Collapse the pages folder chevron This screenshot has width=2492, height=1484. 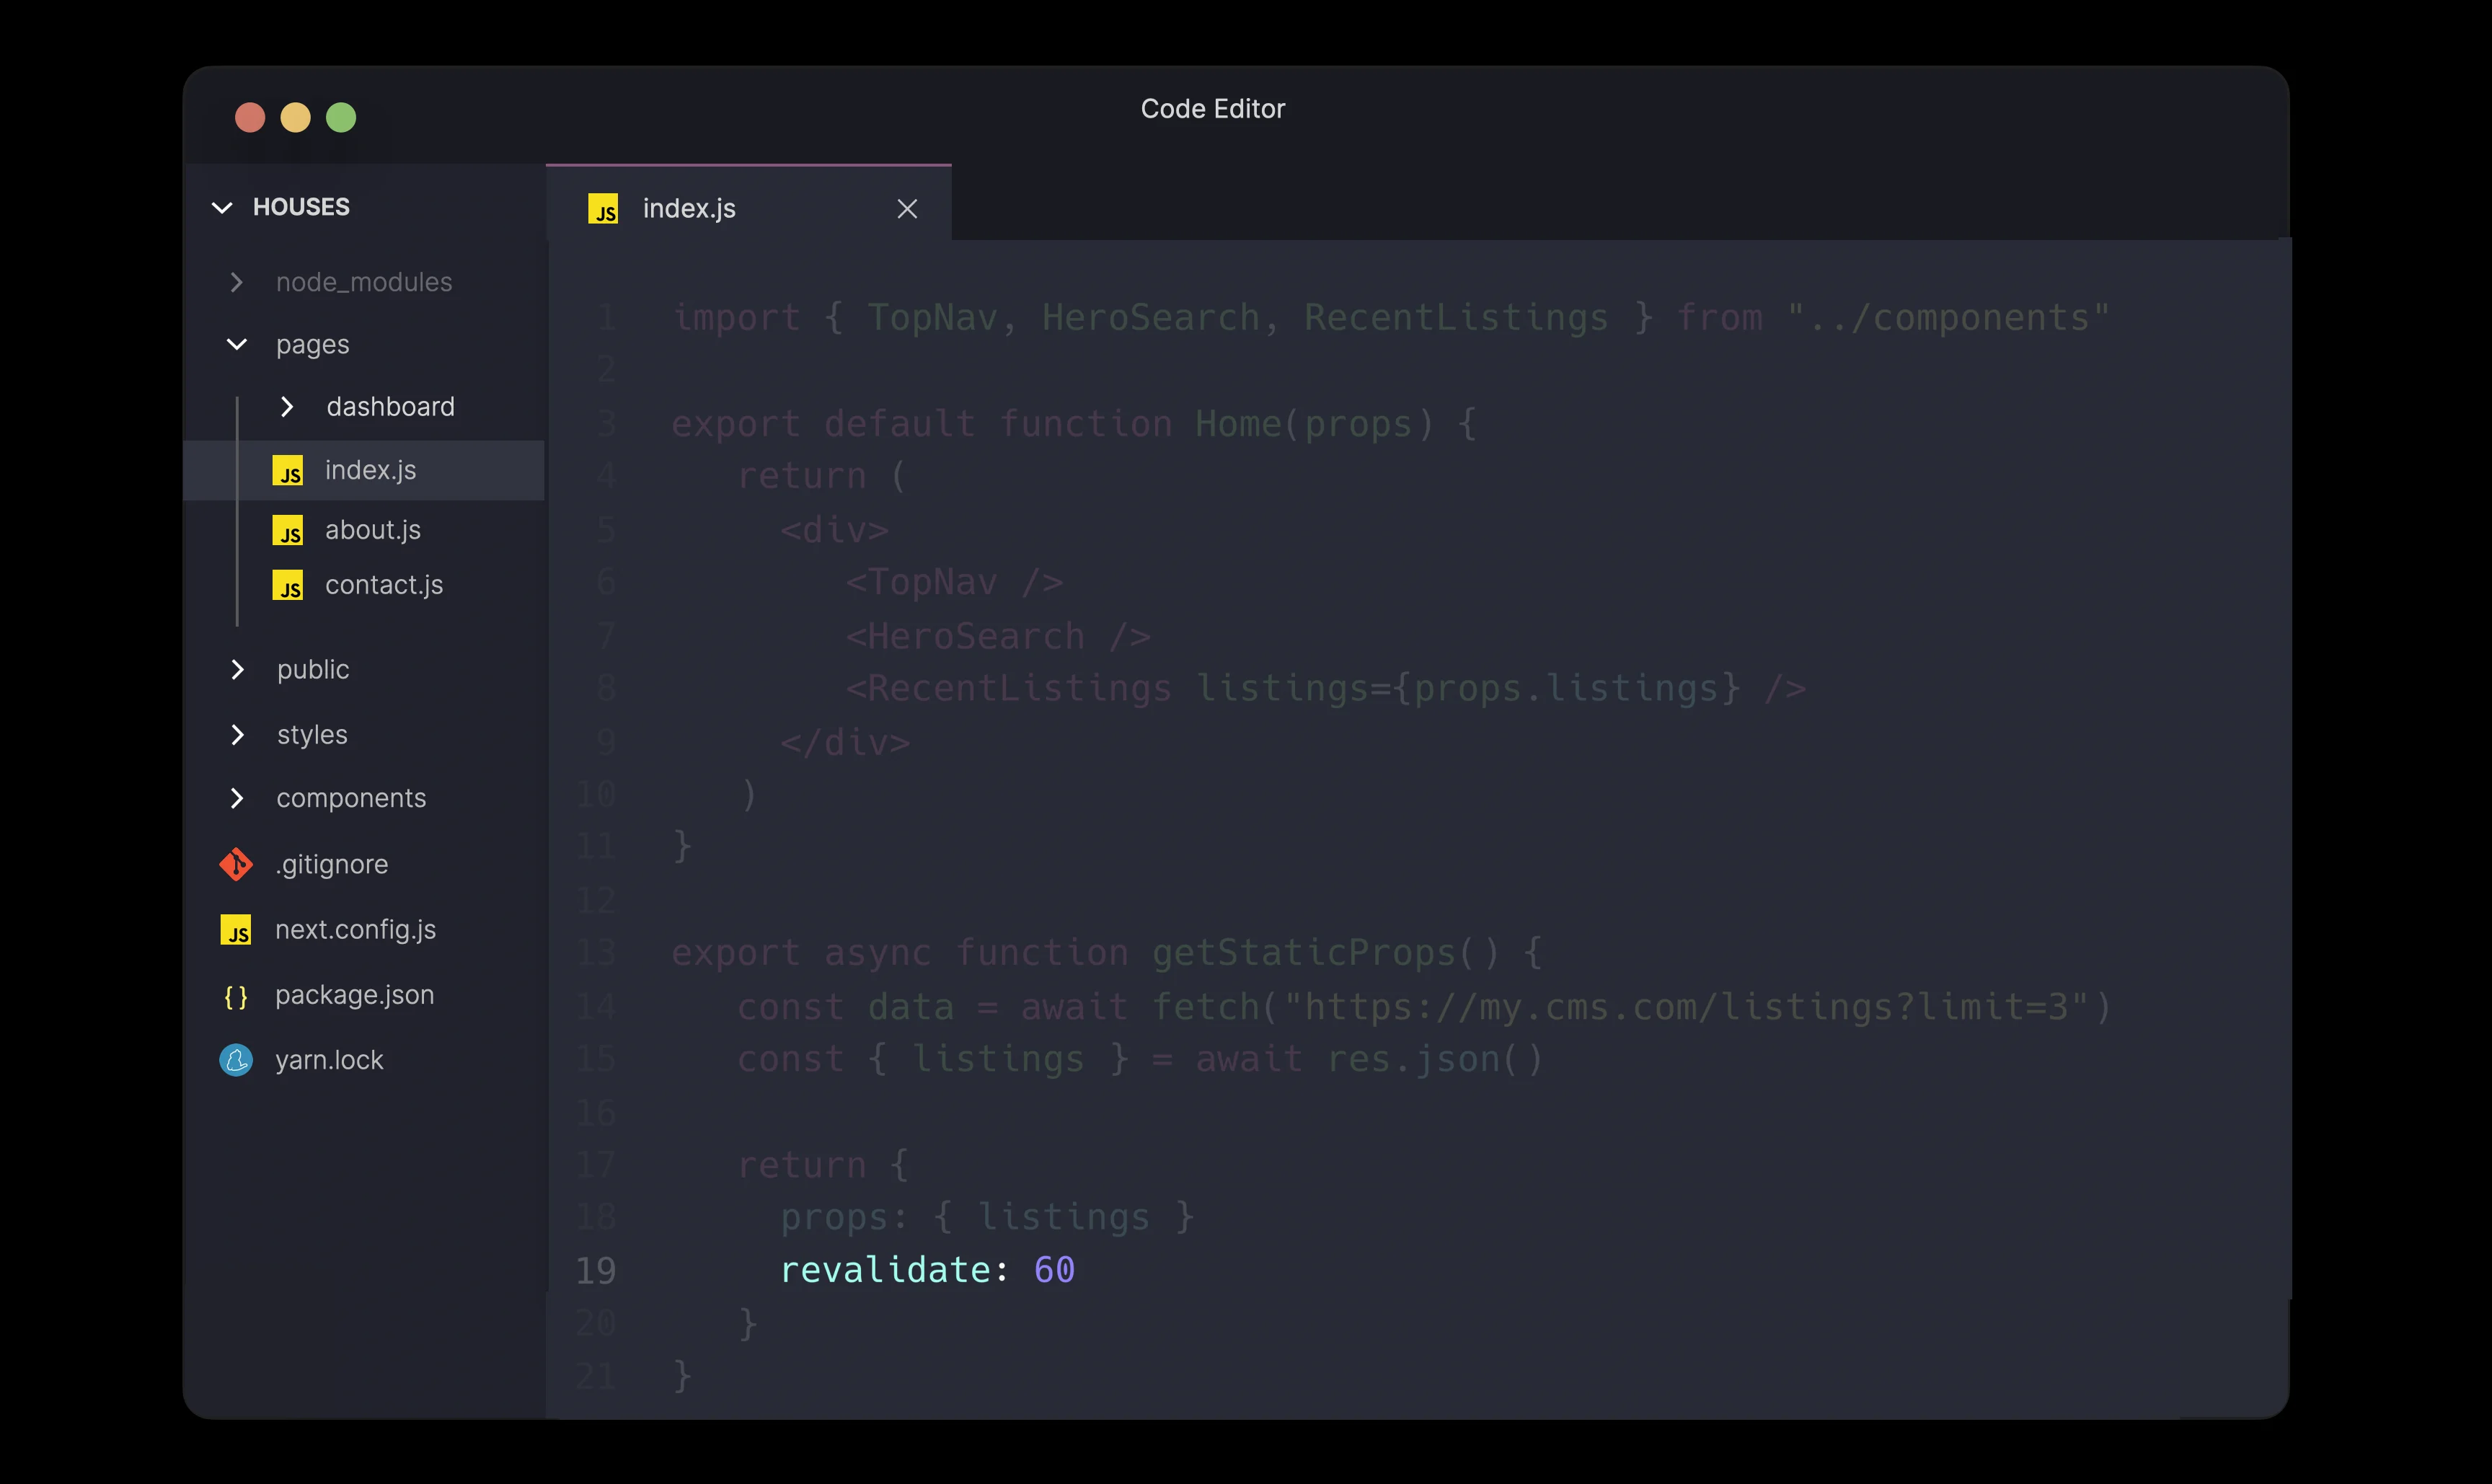[236, 345]
